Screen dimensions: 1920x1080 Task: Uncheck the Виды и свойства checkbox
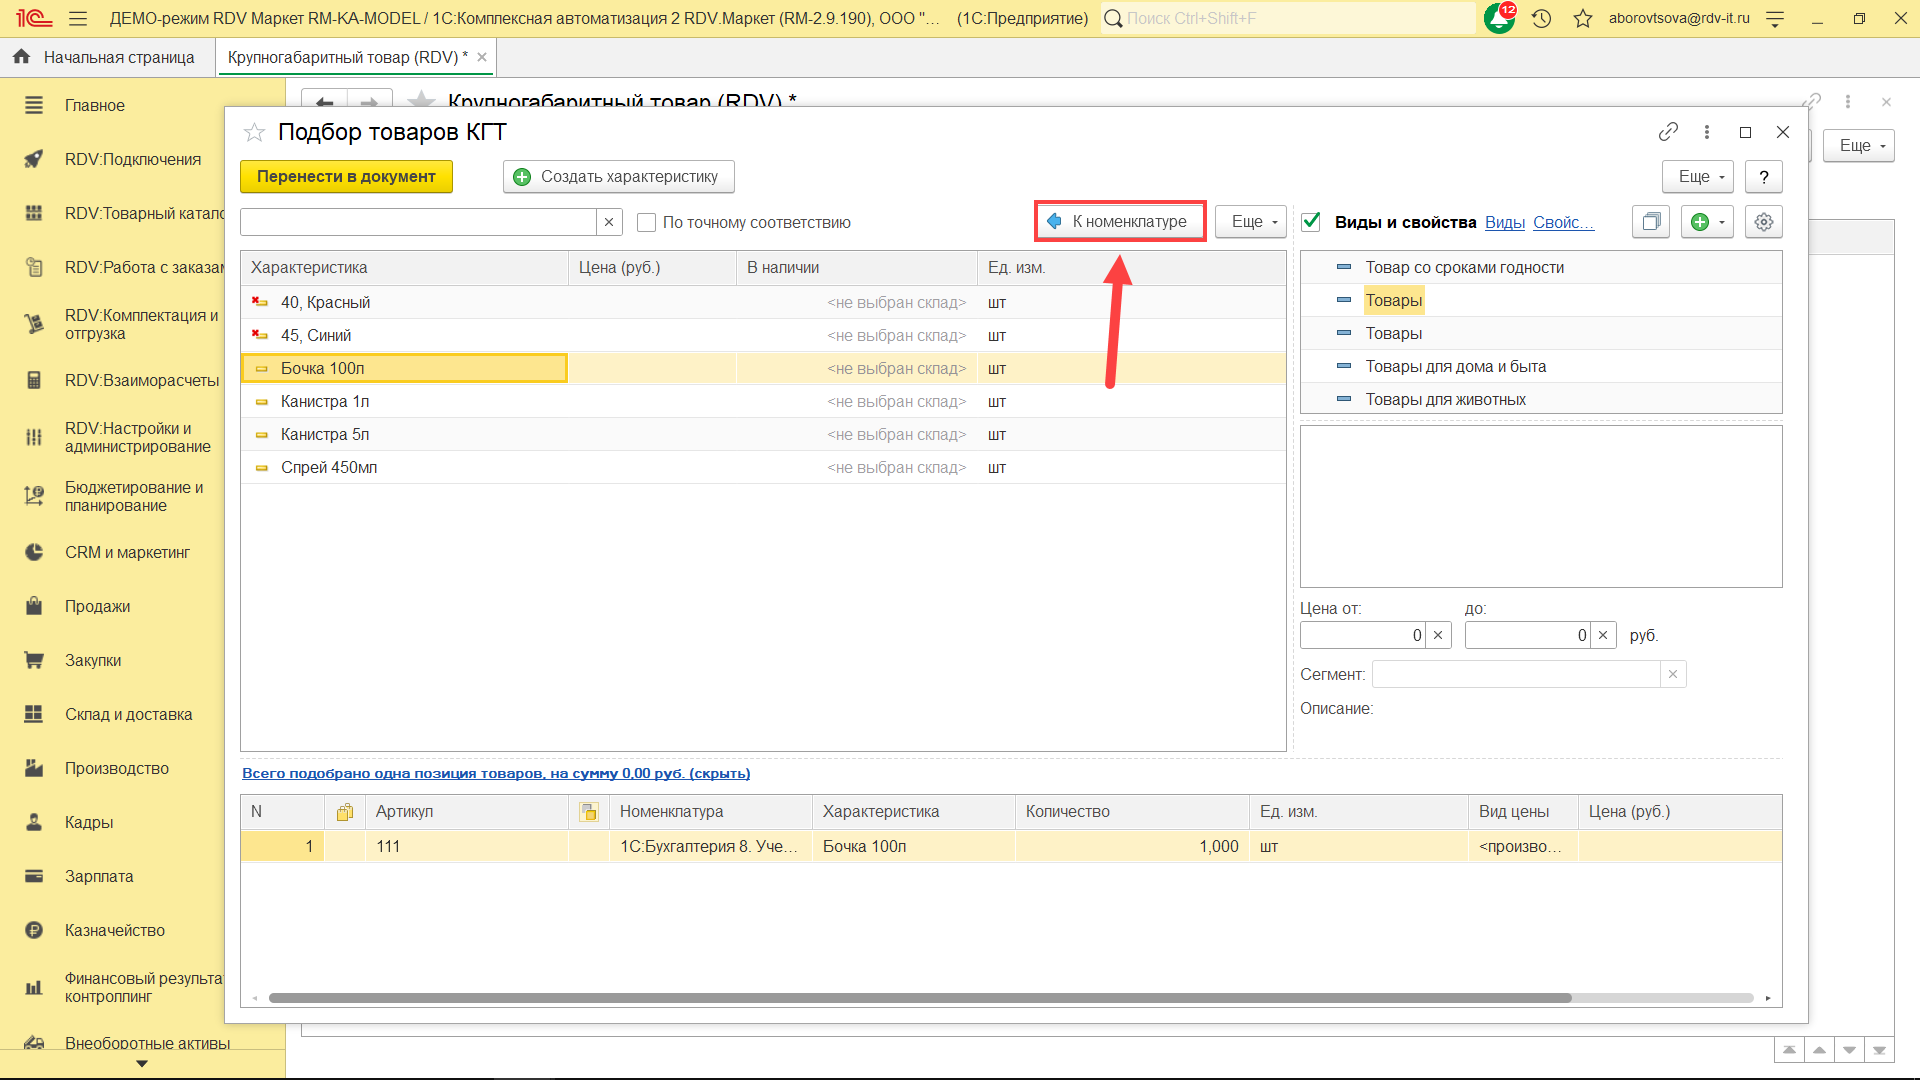(1311, 222)
